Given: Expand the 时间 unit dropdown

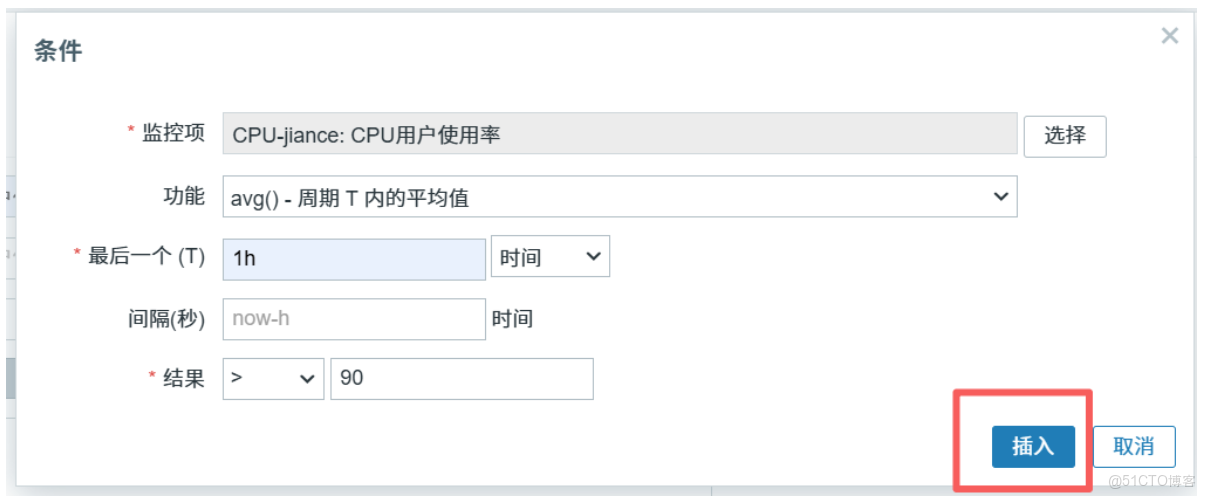Looking at the screenshot, I should (x=551, y=258).
